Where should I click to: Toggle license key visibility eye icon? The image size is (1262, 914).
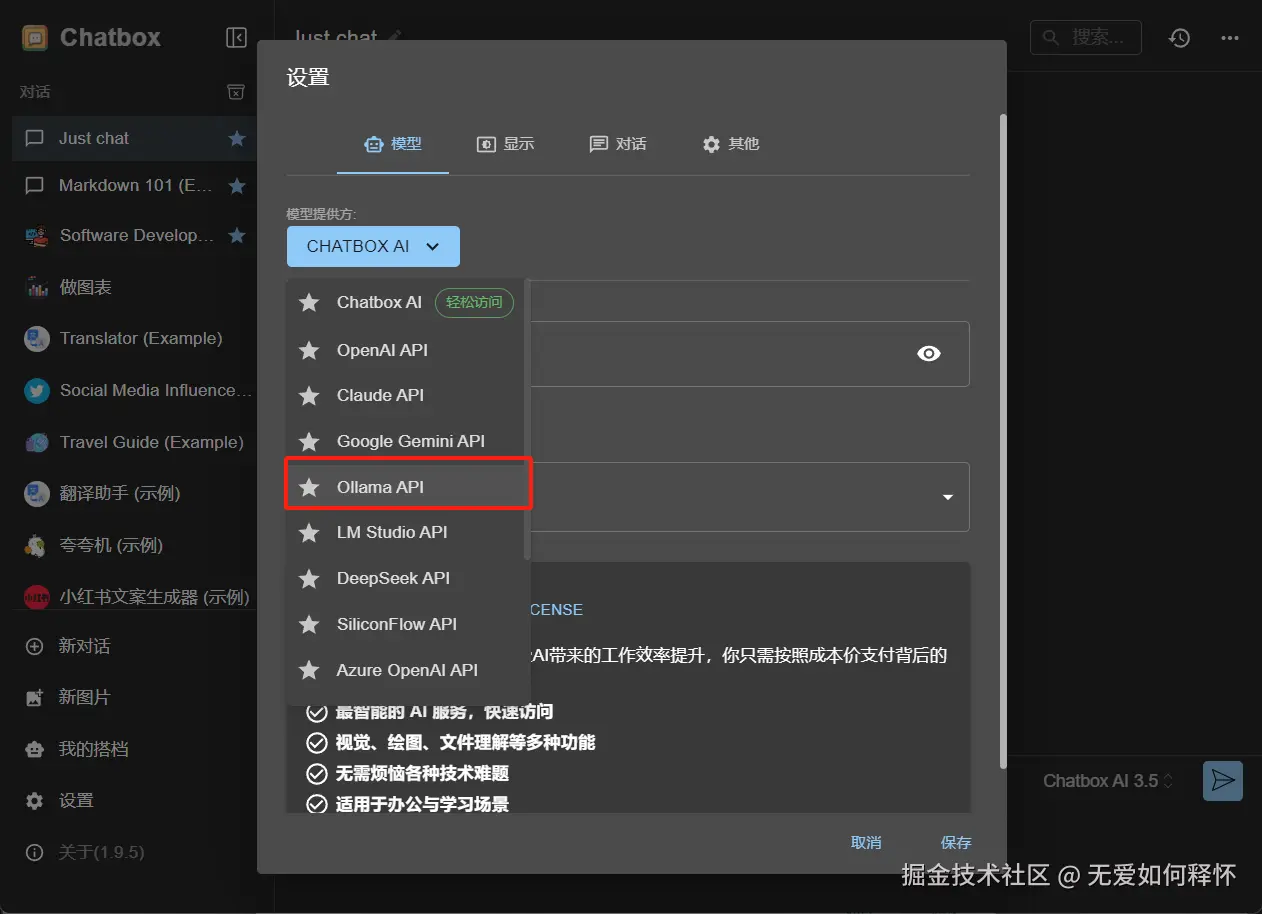pos(929,353)
